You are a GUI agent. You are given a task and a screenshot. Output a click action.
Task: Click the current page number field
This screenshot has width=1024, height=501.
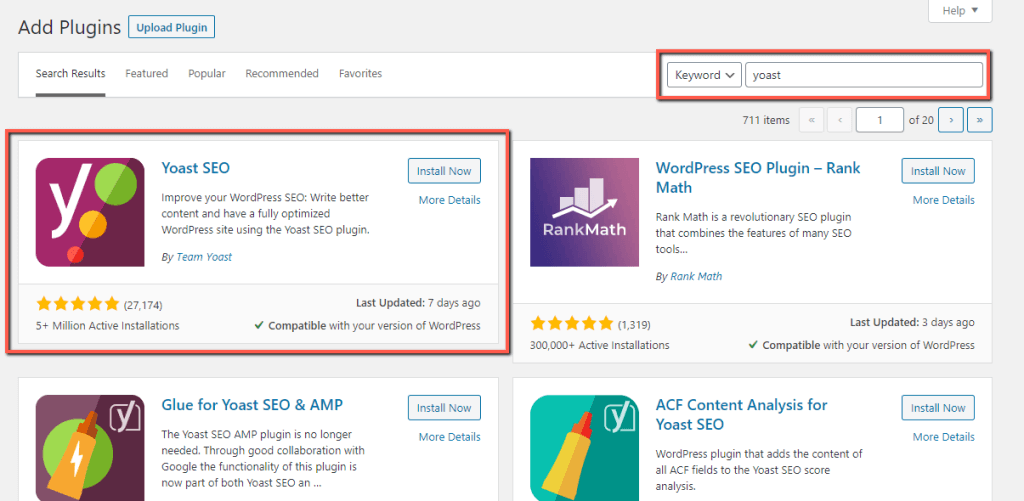point(880,120)
